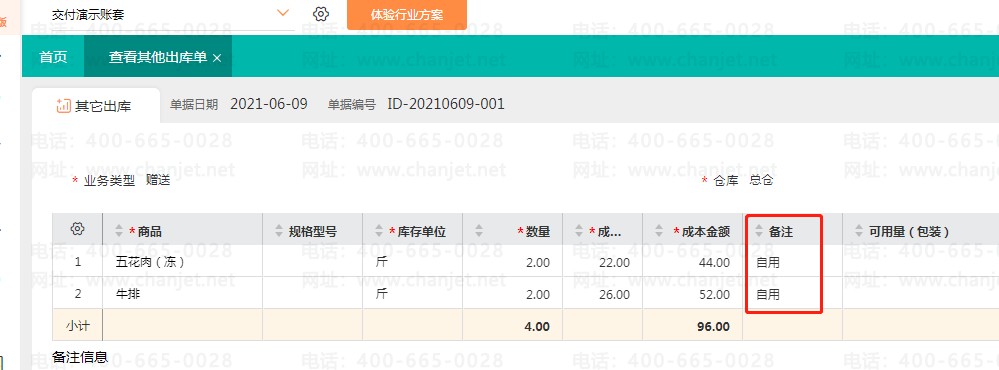Viewport: 999px width, 370px height.
Task: Sort by the 可用量(包装) column
Action: (859, 232)
